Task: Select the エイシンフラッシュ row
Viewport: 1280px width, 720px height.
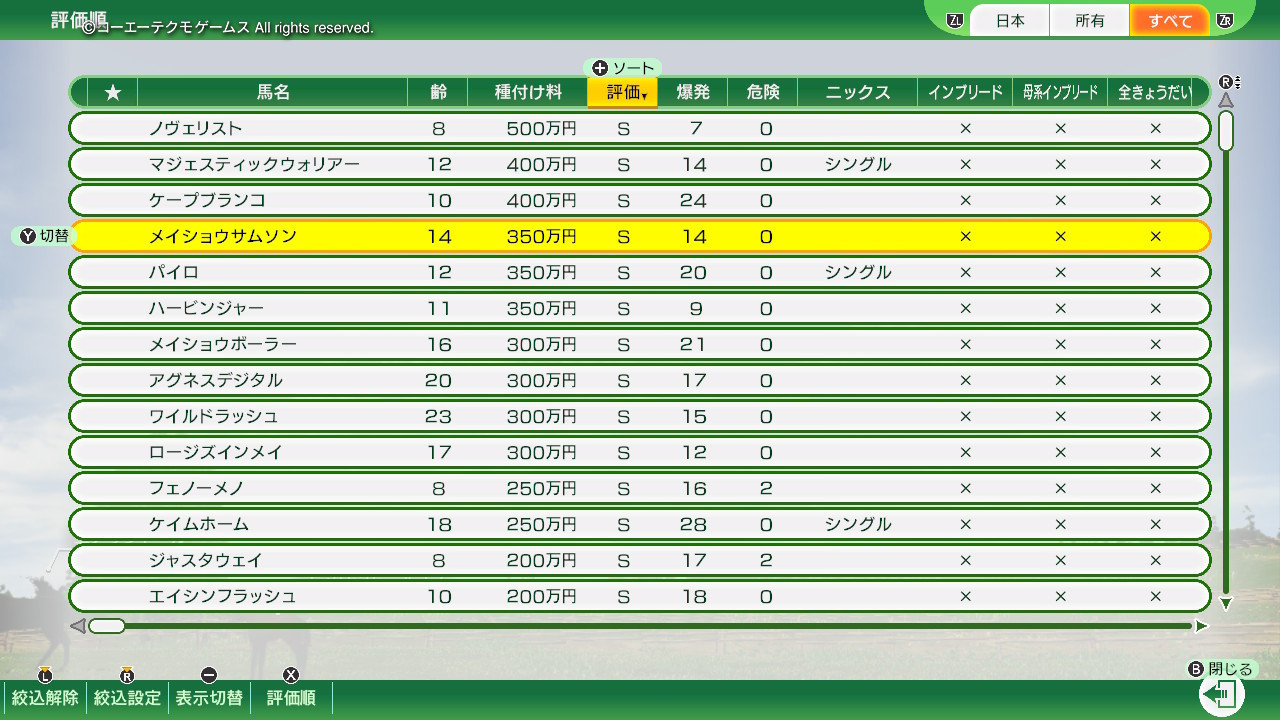Action: (640, 596)
